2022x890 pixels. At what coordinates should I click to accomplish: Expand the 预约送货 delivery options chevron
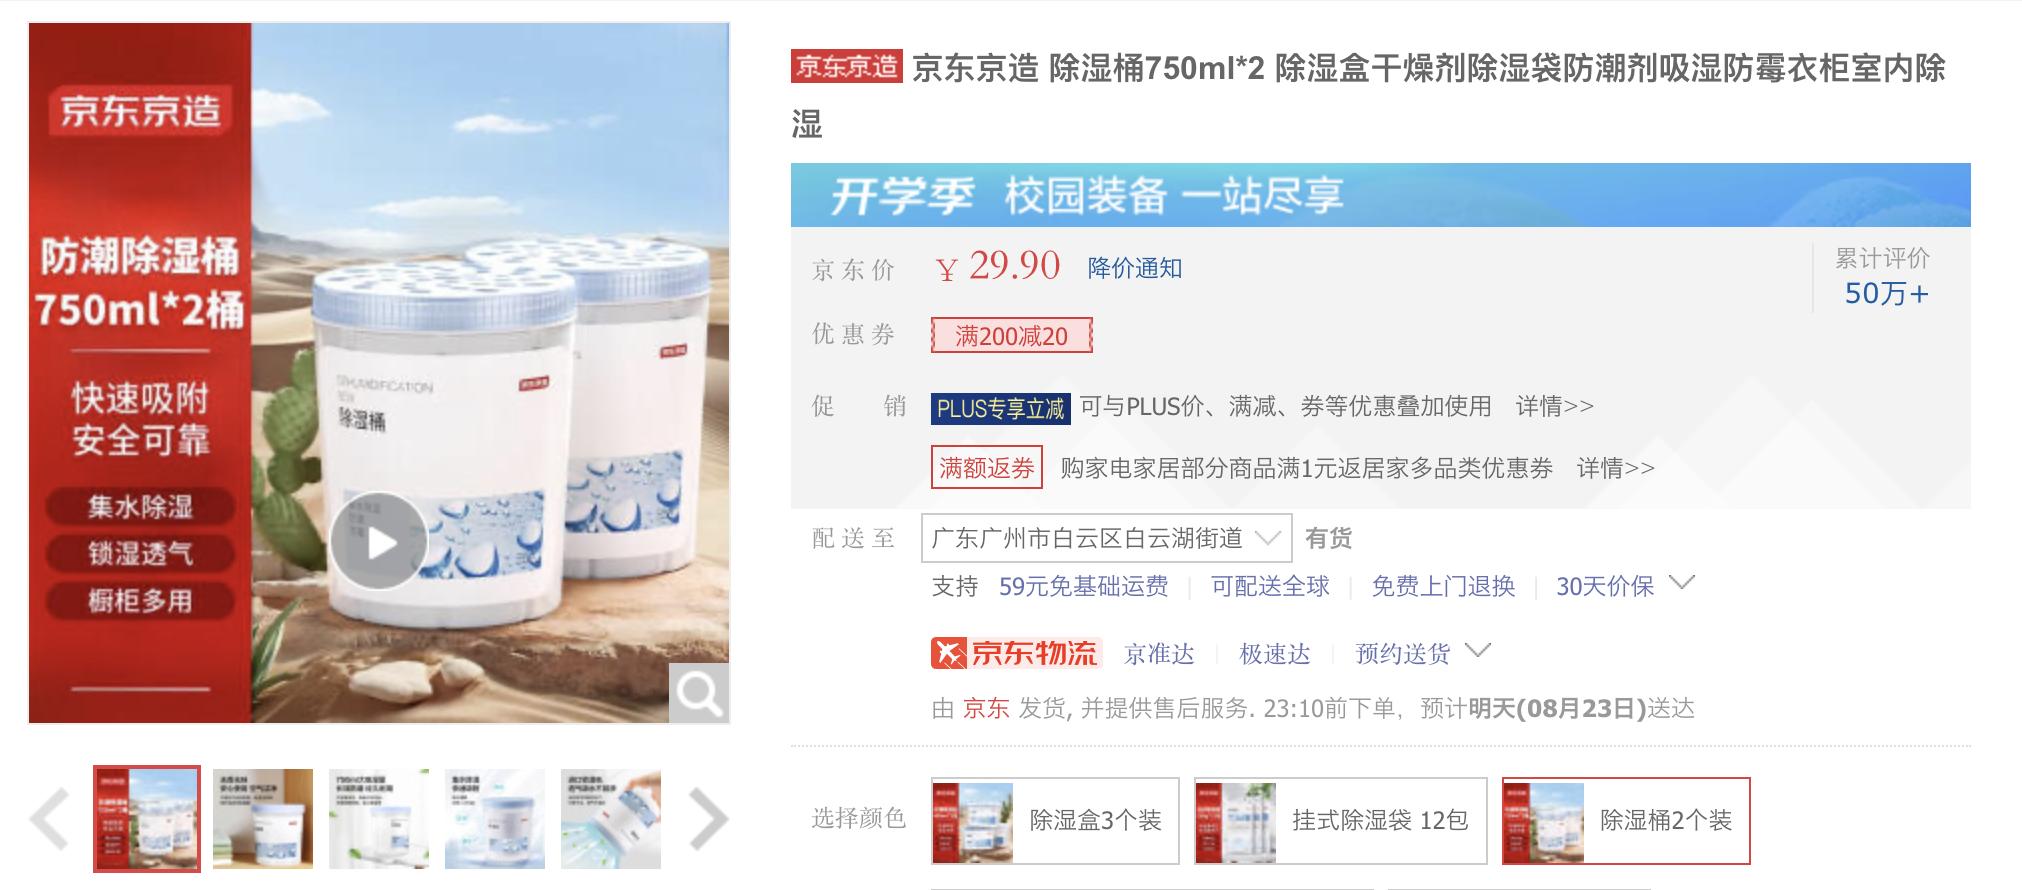click(1478, 651)
